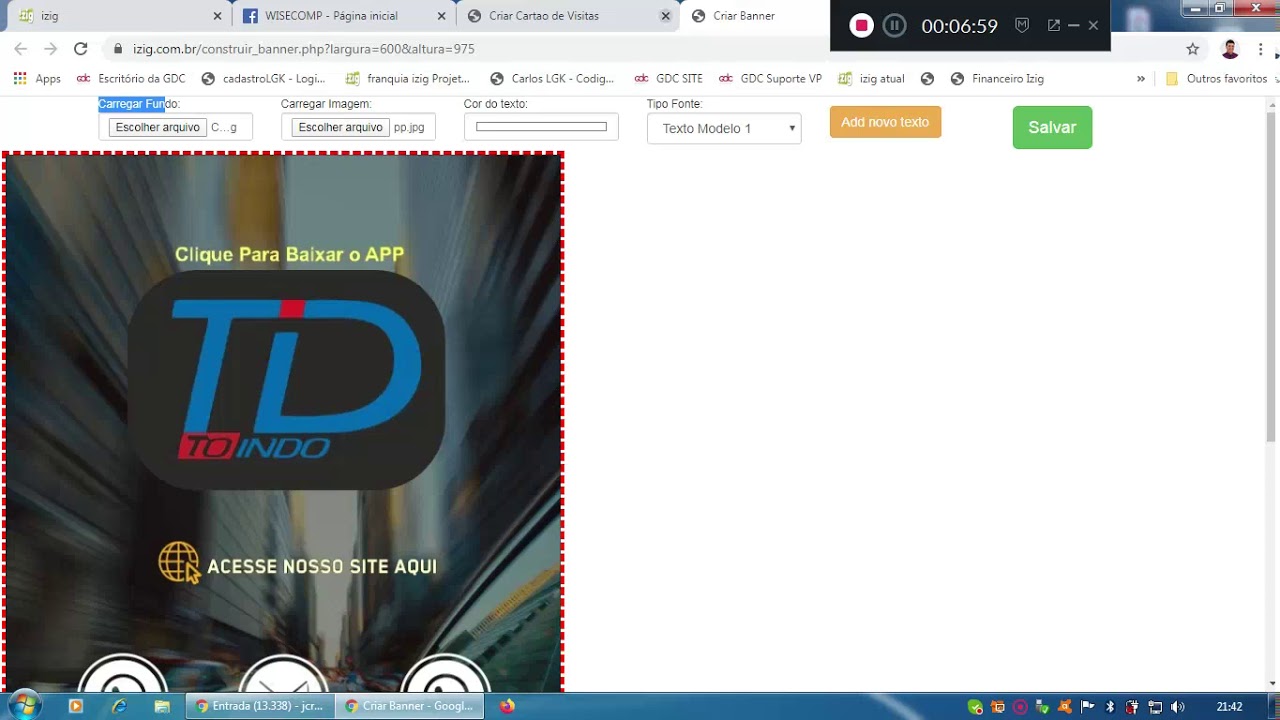Click taskbar clock 21:42
The width and height of the screenshot is (1280, 720).
(1229, 707)
